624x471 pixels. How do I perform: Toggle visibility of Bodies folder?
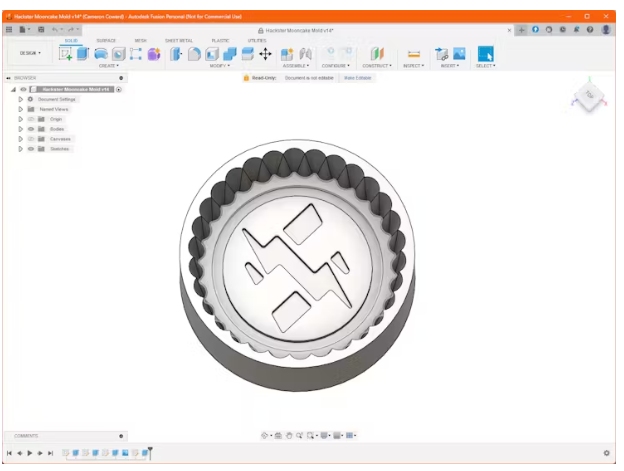(x=31, y=129)
